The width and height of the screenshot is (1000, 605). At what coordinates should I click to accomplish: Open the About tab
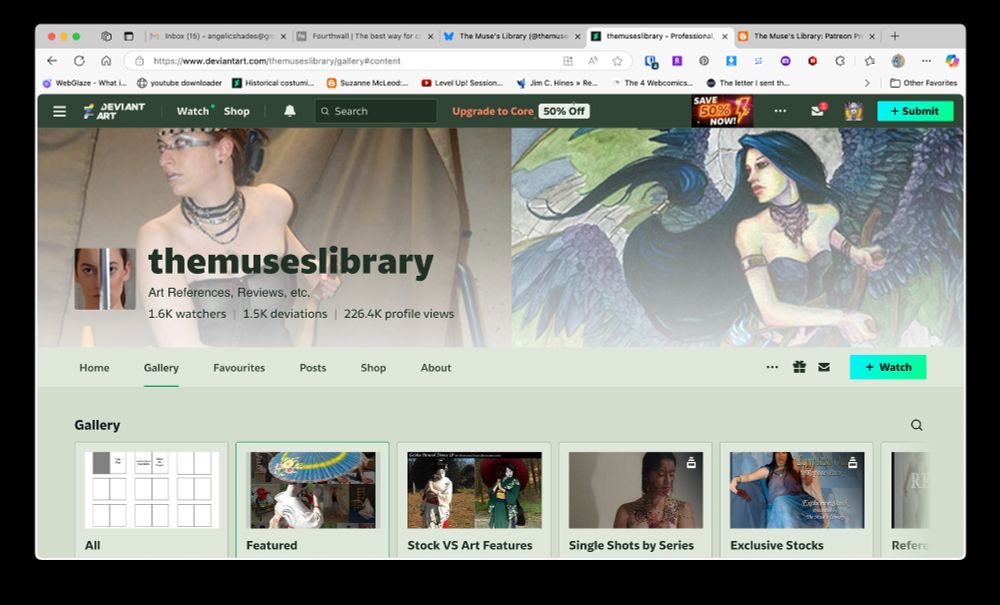(x=436, y=368)
